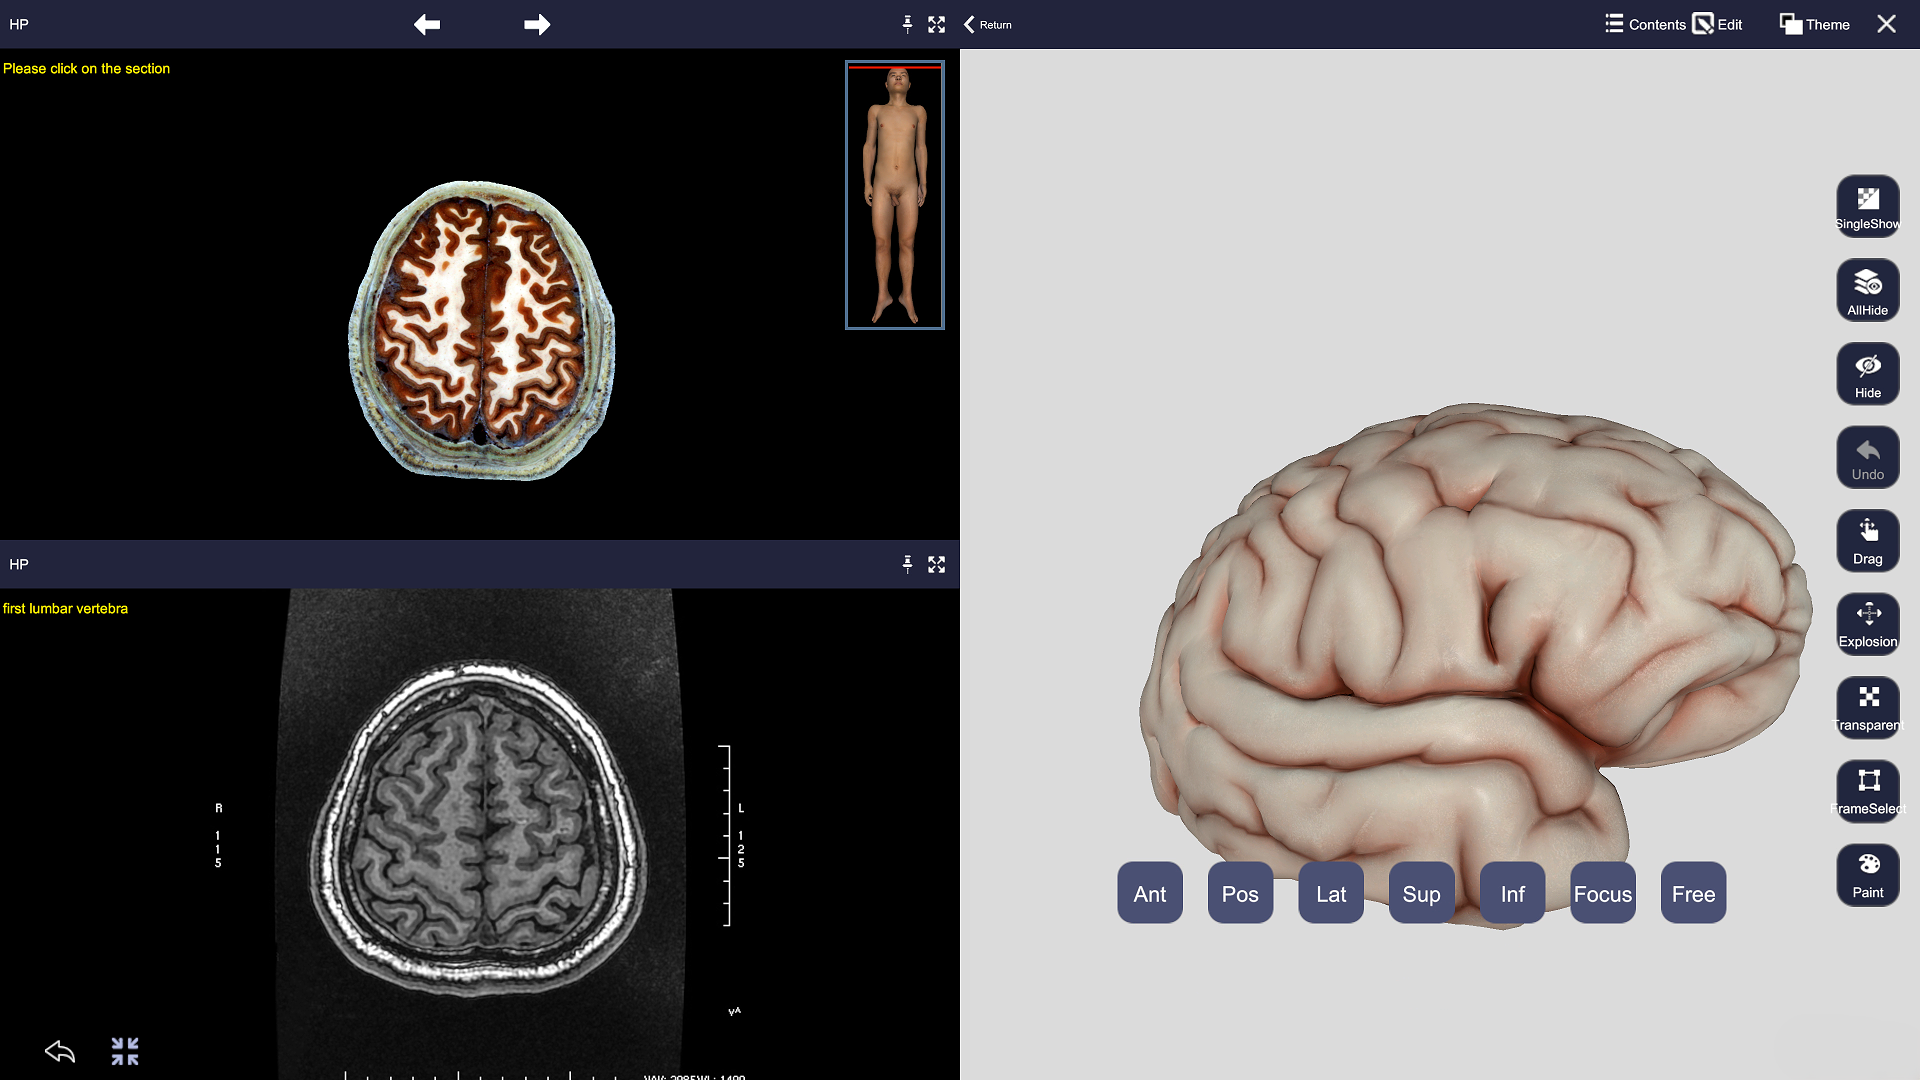Enable the FrameSelect tool

1868,791
